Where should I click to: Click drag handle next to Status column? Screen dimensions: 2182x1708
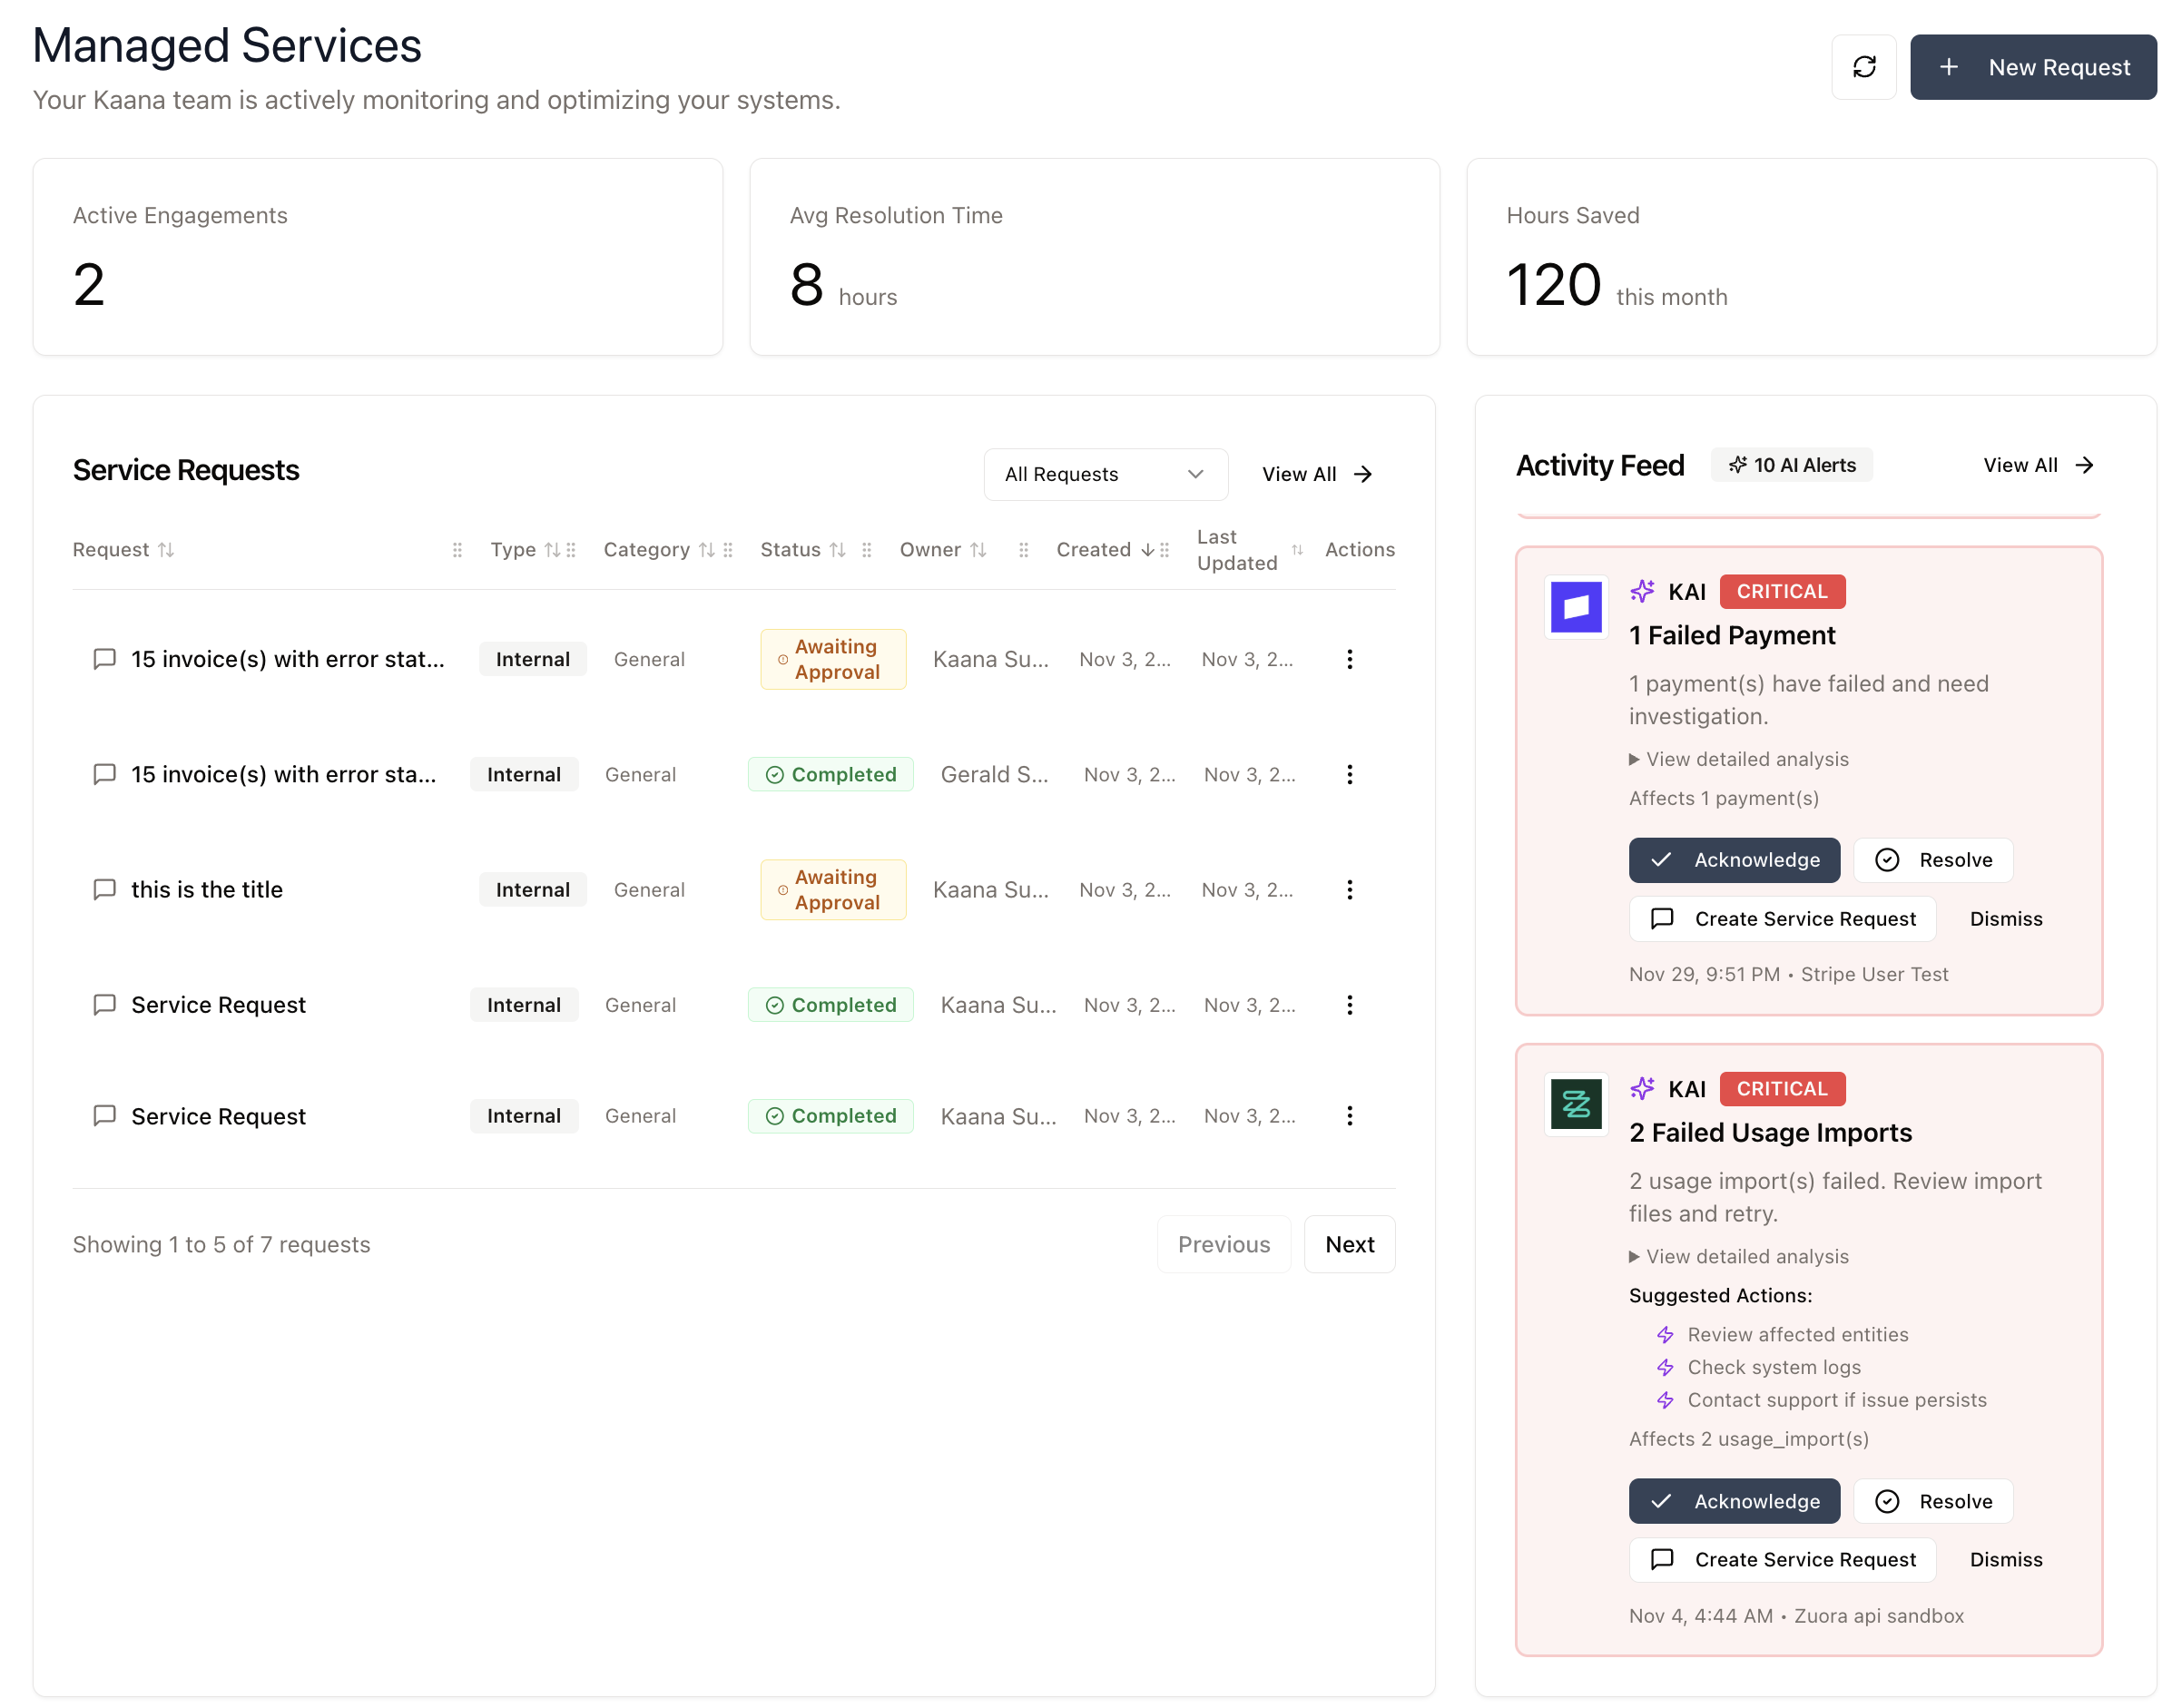point(866,550)
